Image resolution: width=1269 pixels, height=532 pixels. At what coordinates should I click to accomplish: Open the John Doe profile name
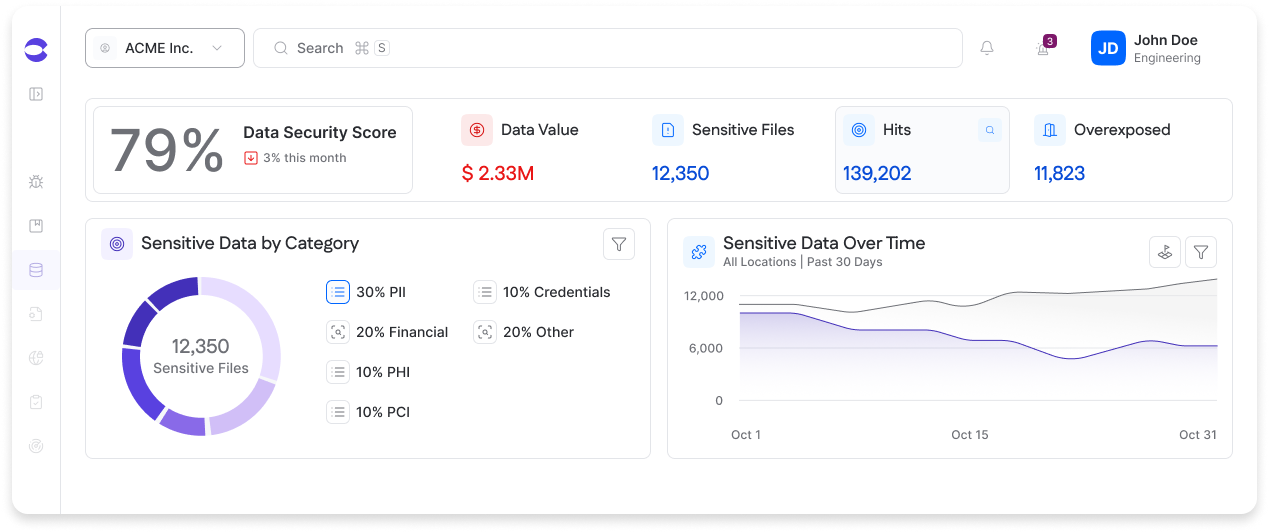(1166, 40)
